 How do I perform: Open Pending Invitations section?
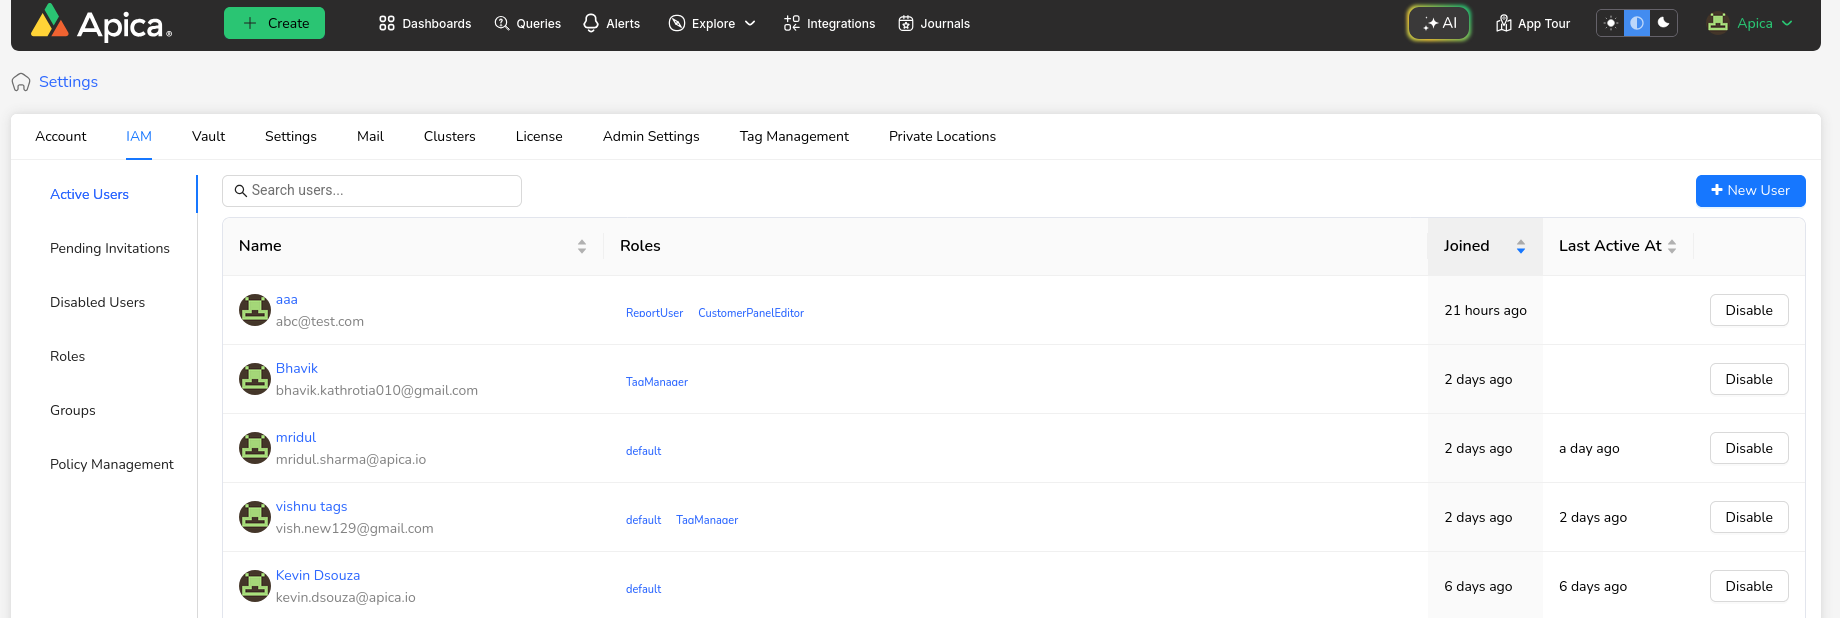(x=110, y=248)
